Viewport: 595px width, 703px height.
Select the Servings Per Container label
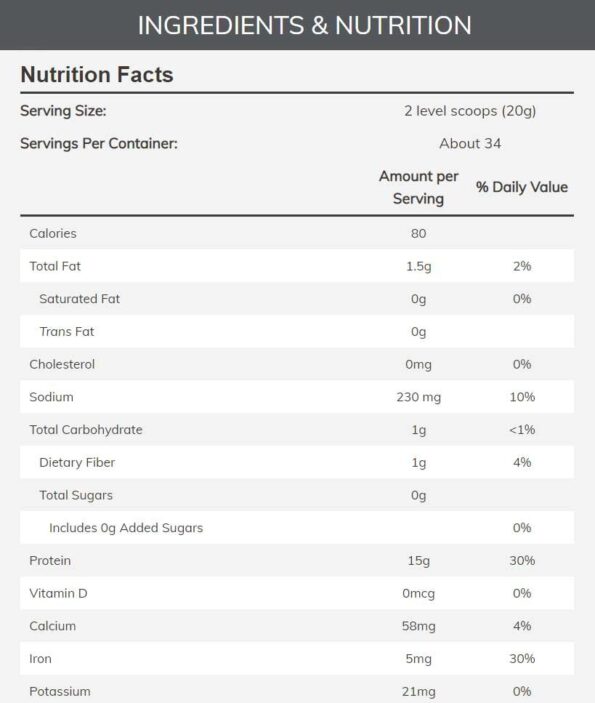99,143
